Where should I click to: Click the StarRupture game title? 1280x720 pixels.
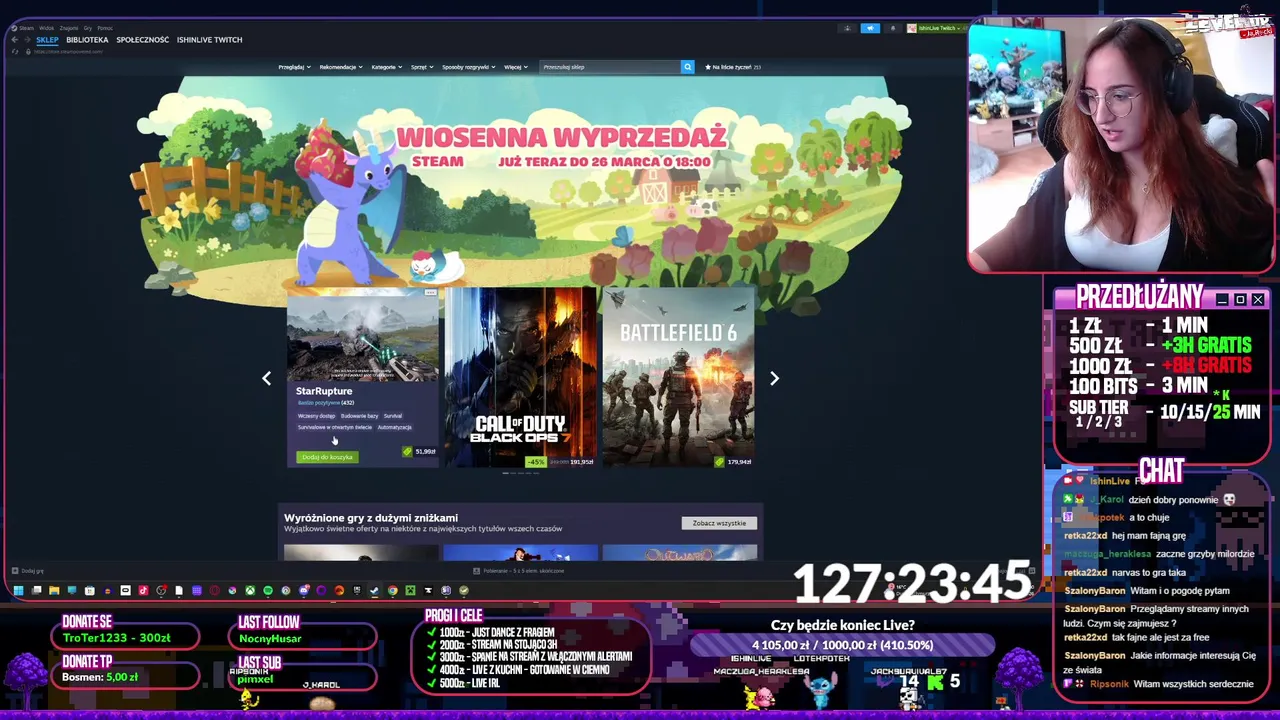(x=324, y=391)
